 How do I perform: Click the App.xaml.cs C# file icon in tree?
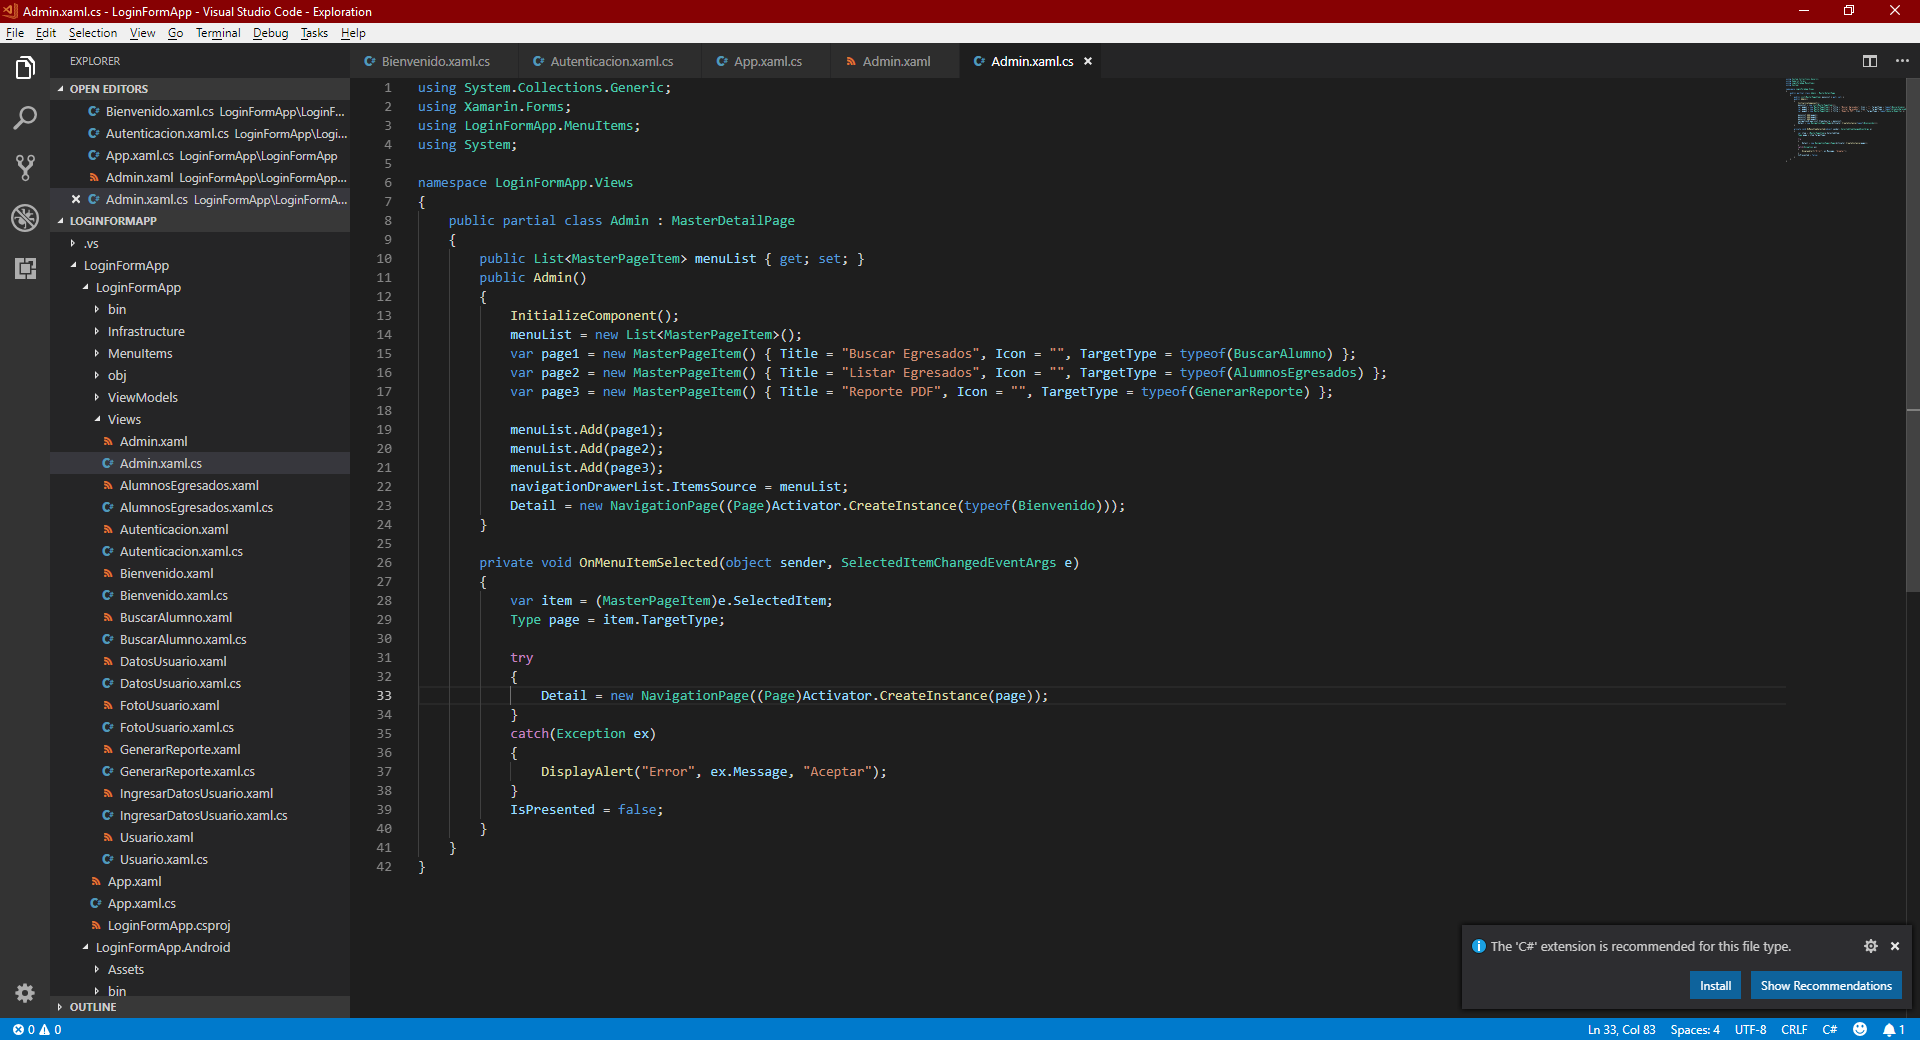pyautogui.click(x=96, y=904)
